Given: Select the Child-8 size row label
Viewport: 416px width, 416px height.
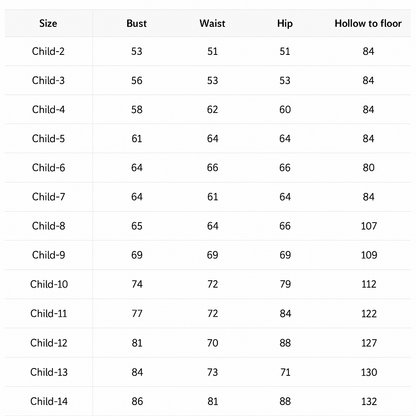Looking at the screenshot, I should 48,226.
